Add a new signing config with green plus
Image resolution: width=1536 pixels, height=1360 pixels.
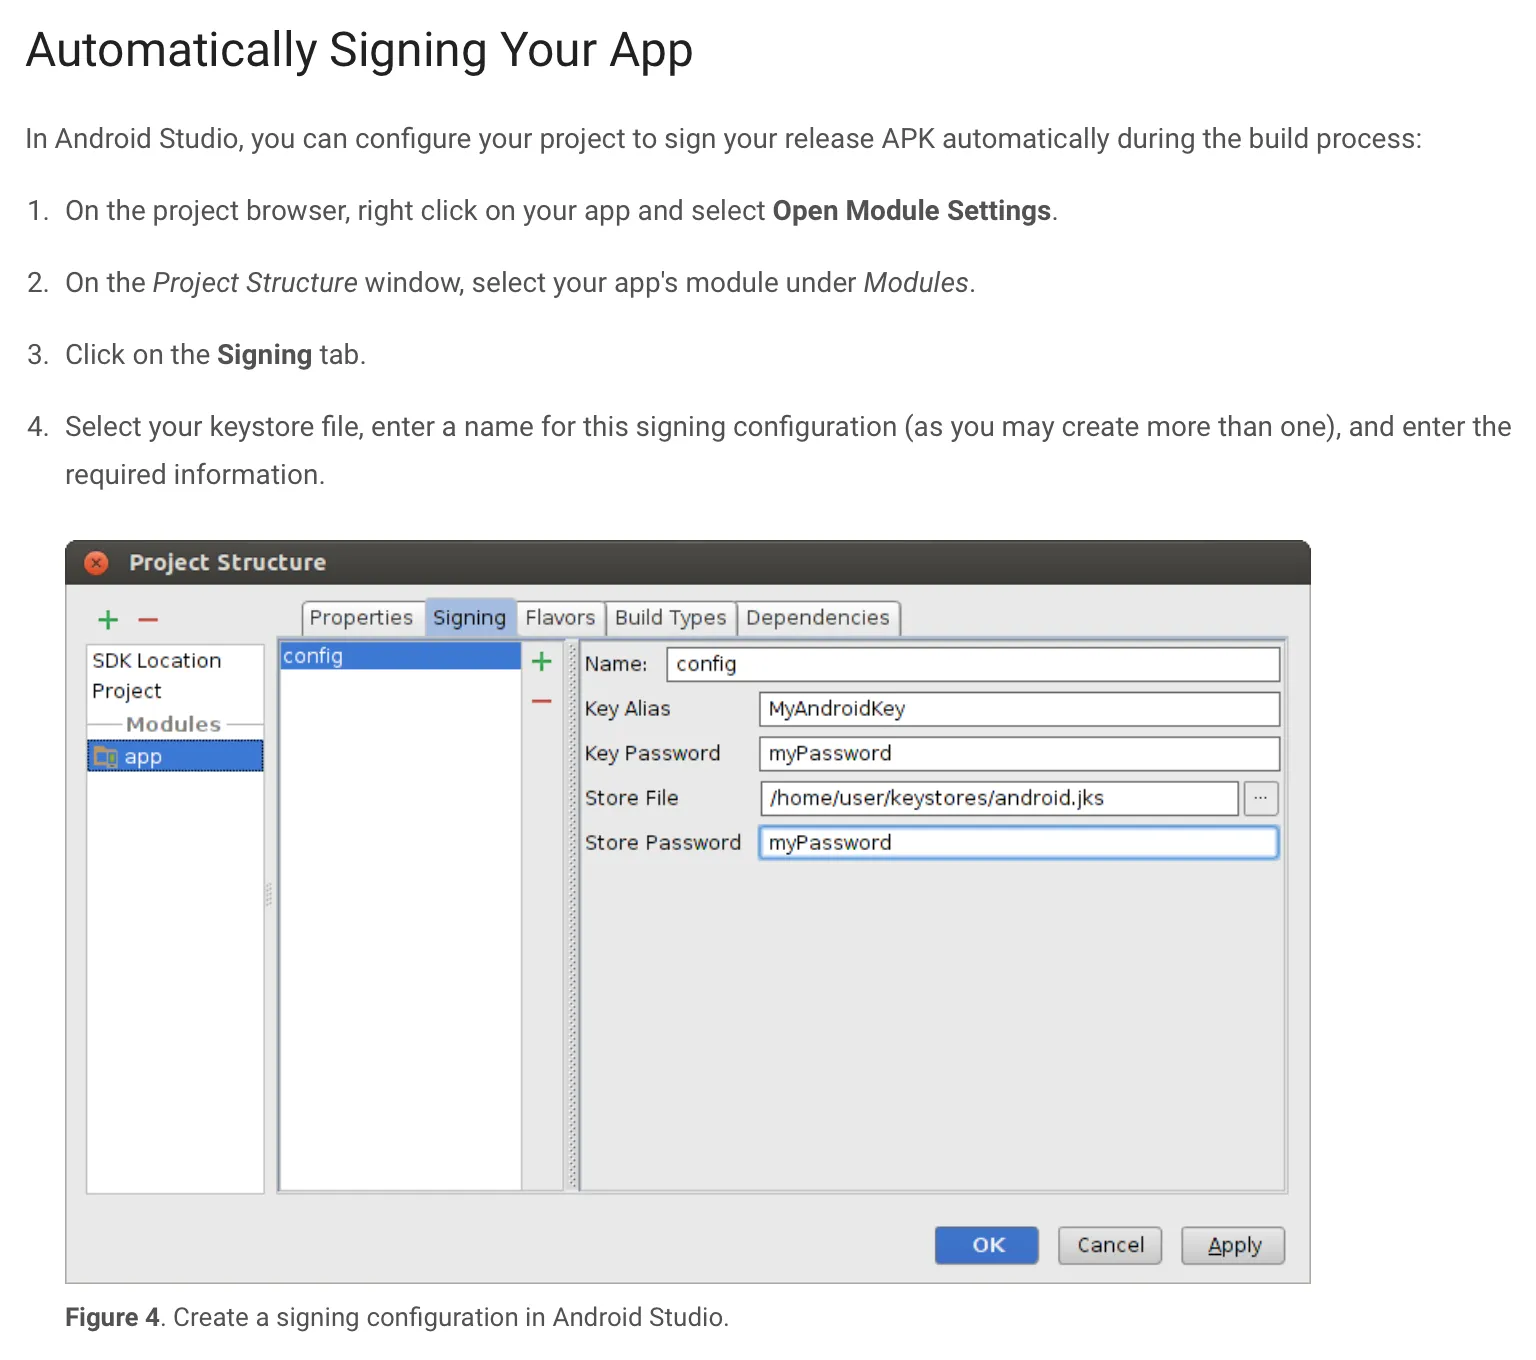click(542, 661)
